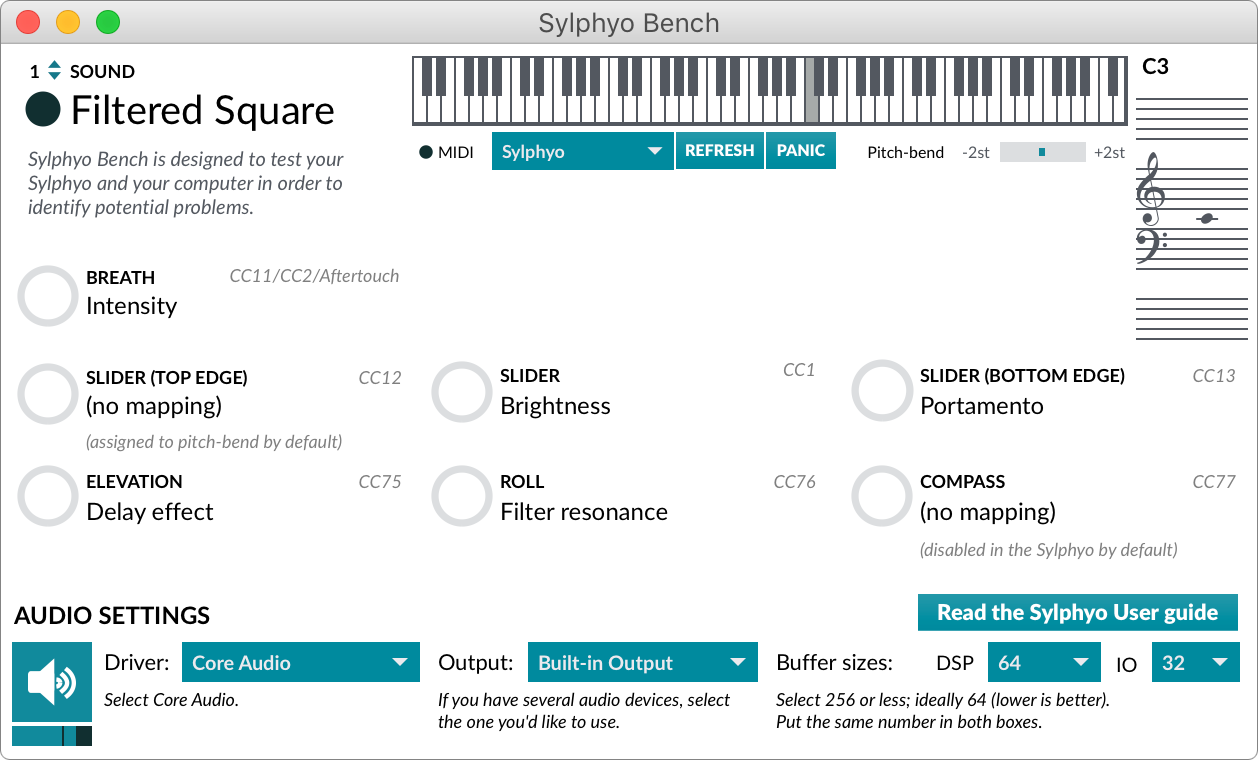Click the dark circle beside Filtered Square

point(43,110)
